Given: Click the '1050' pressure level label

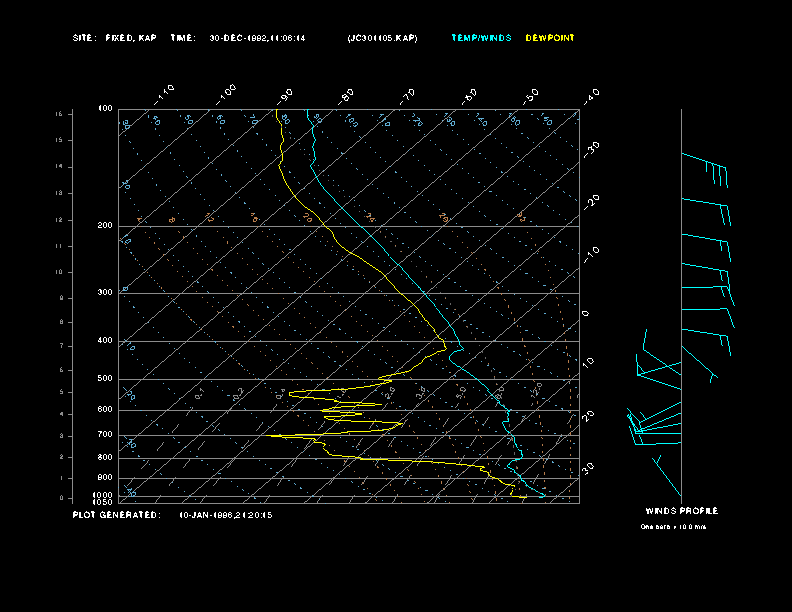Looking at the screenshot, I should click(x=103, y=502).
